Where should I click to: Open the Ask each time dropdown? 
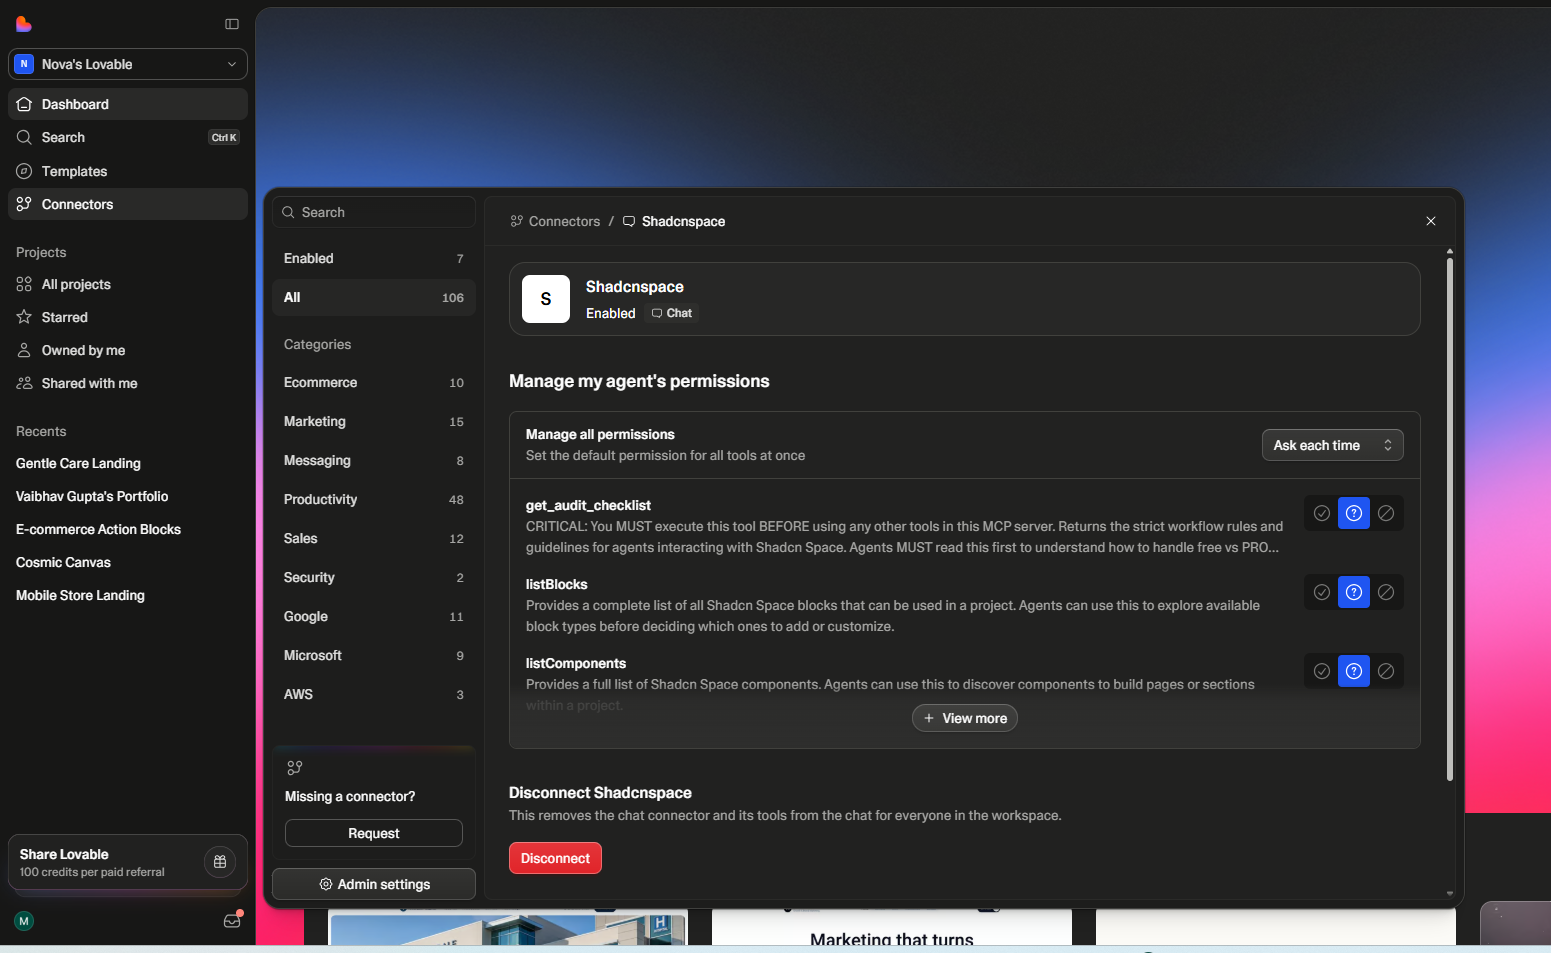tap(1333, 445)
